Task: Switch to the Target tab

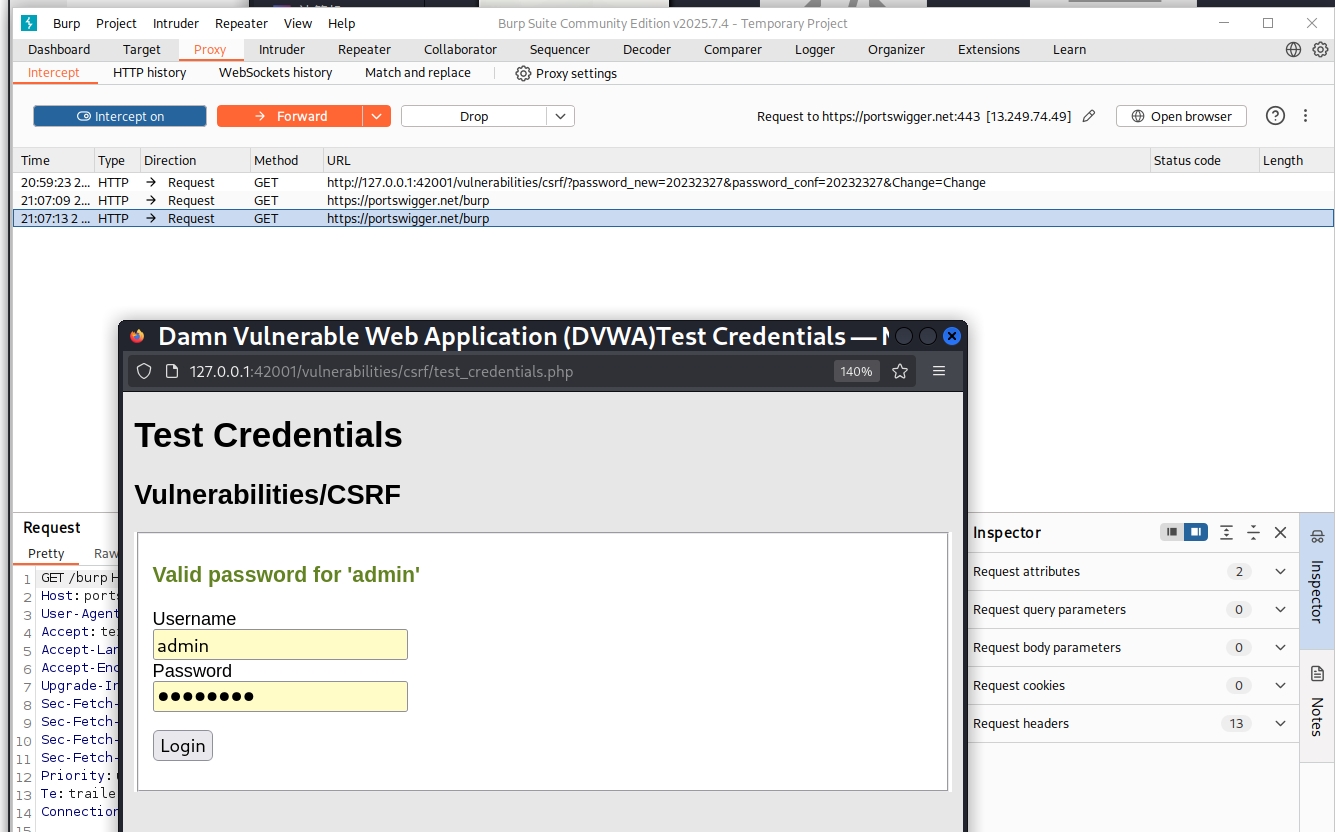Action: [142, 49]
